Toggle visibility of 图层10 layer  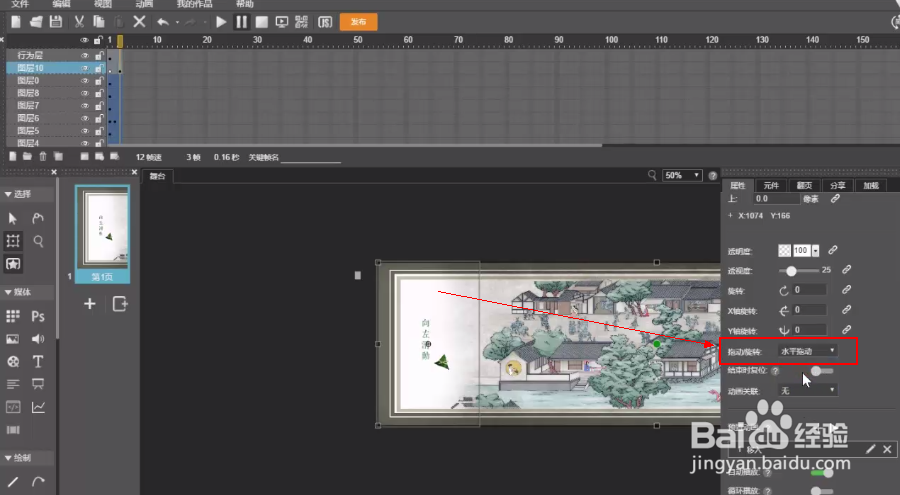click(85, 68)
